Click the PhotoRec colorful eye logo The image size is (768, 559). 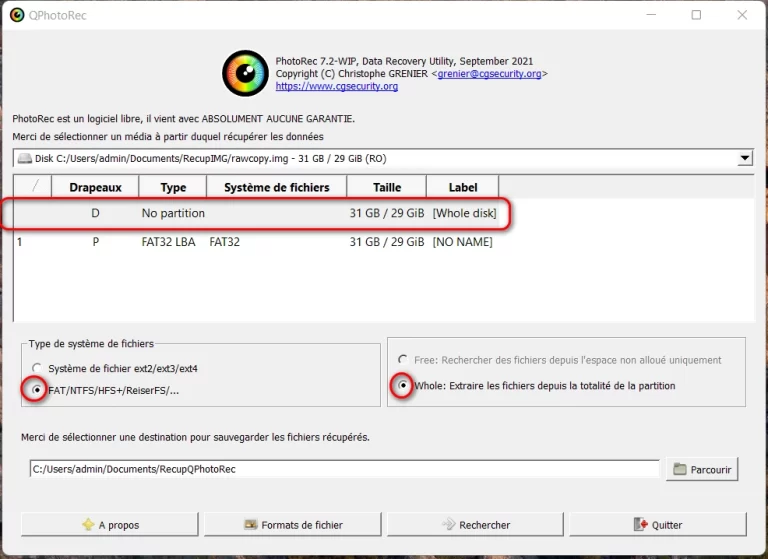pyautogui.click(x=245, y=73)
